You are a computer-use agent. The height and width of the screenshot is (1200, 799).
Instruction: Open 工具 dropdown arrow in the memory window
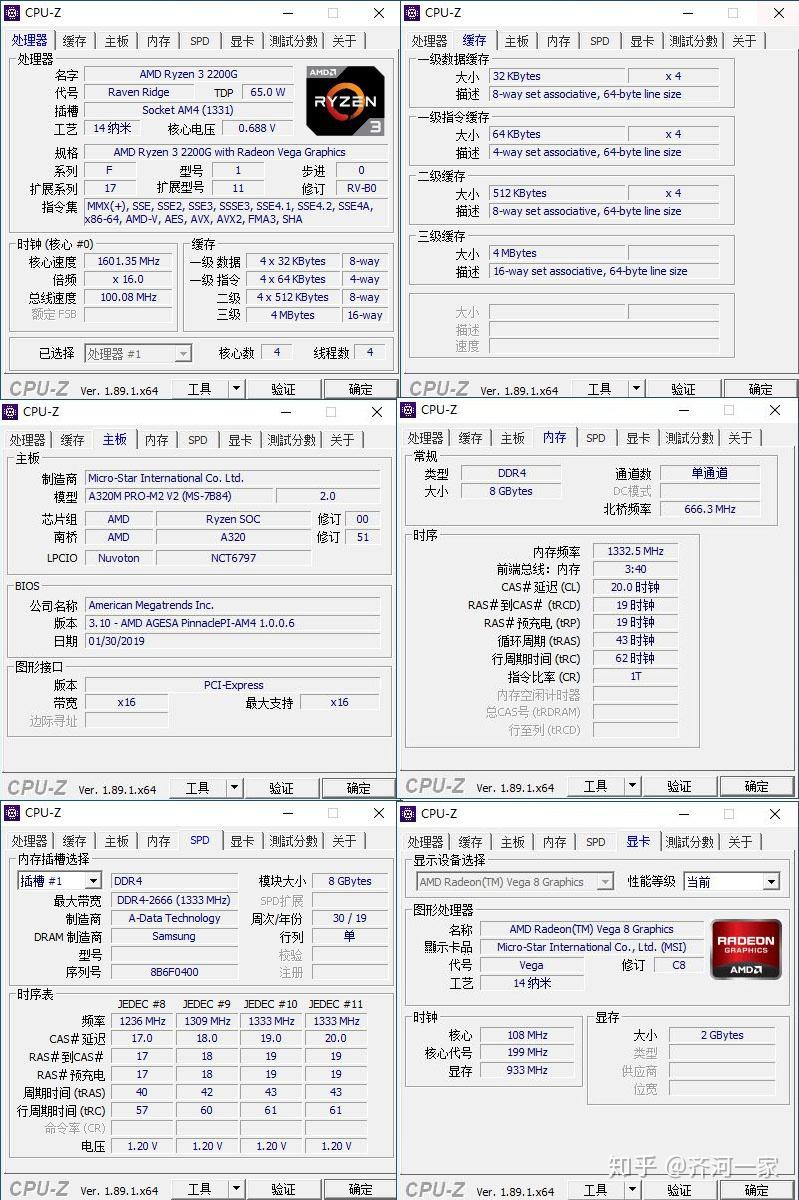click(x=632, y=786)
